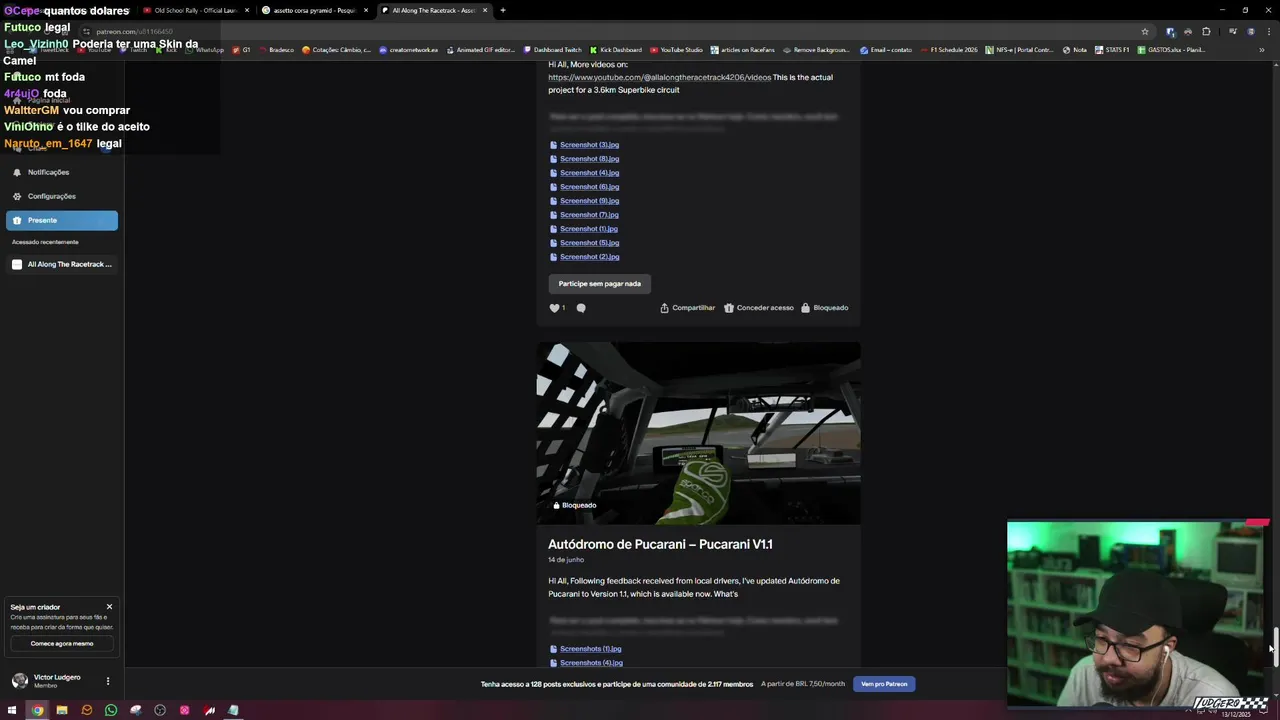Click the Vem pro Patreon button
Viewport: 1280px width, 720px height.
[884, 684]
